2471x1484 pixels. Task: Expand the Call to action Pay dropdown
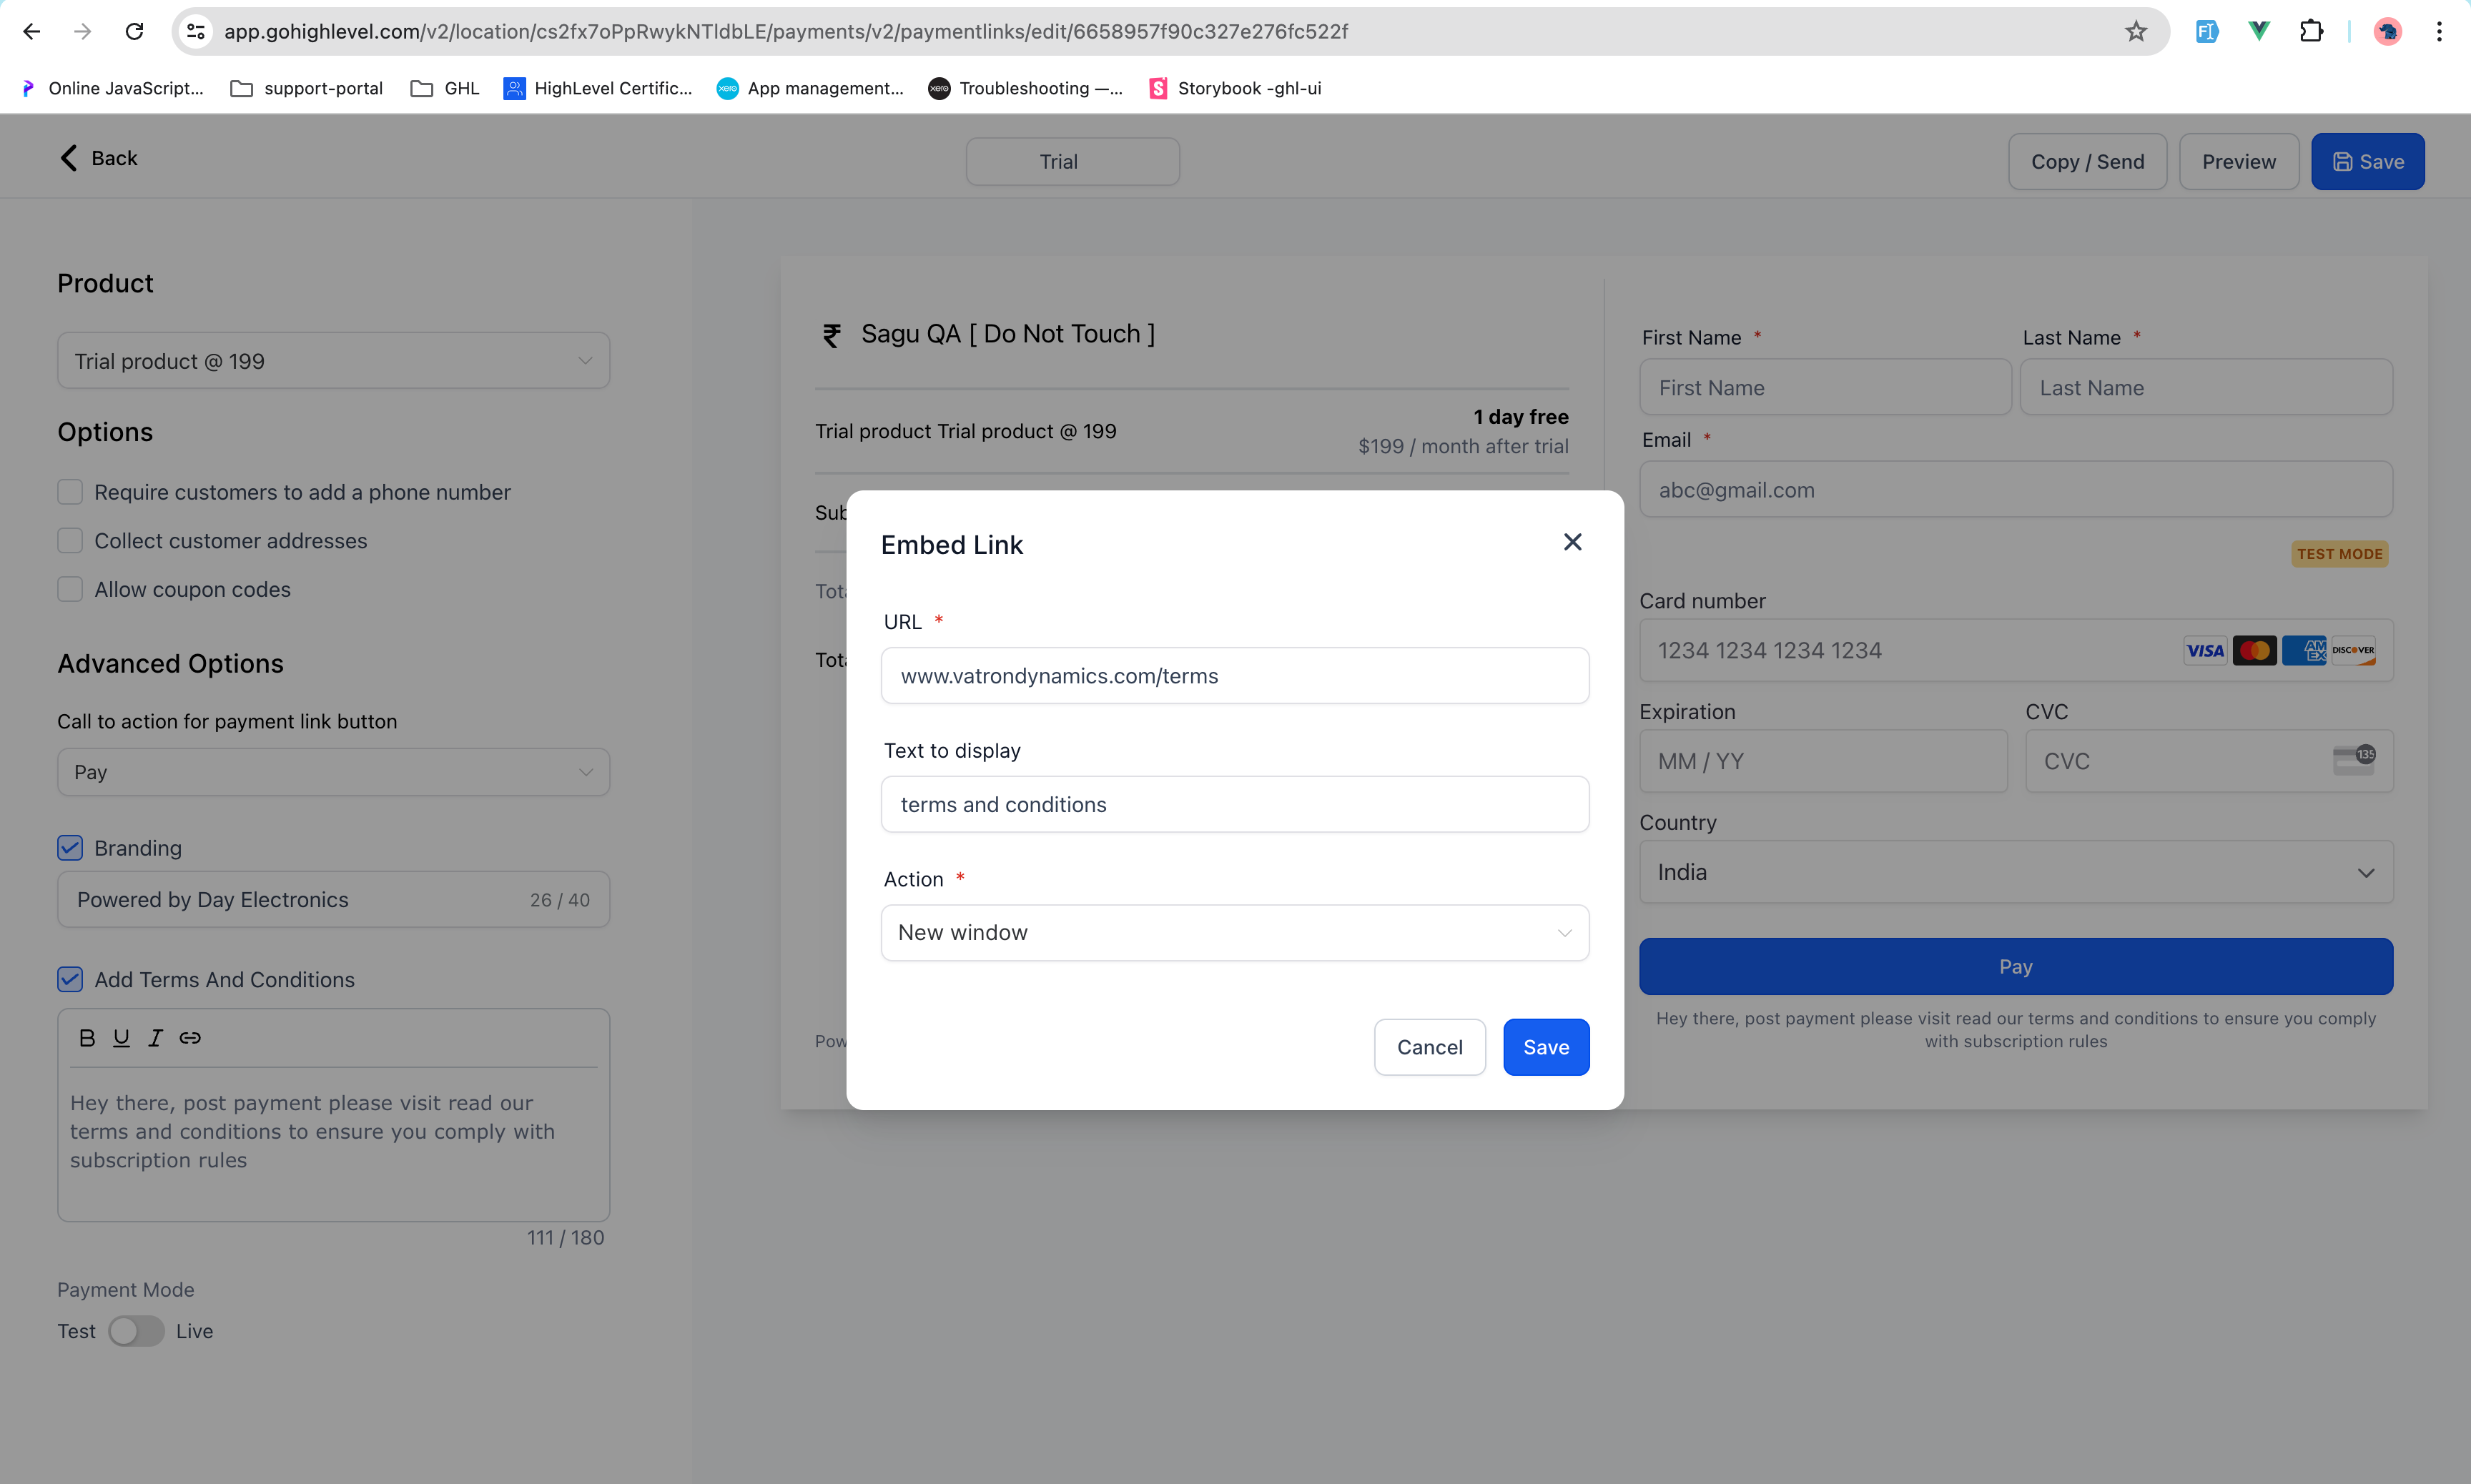(x=330, y=771)
